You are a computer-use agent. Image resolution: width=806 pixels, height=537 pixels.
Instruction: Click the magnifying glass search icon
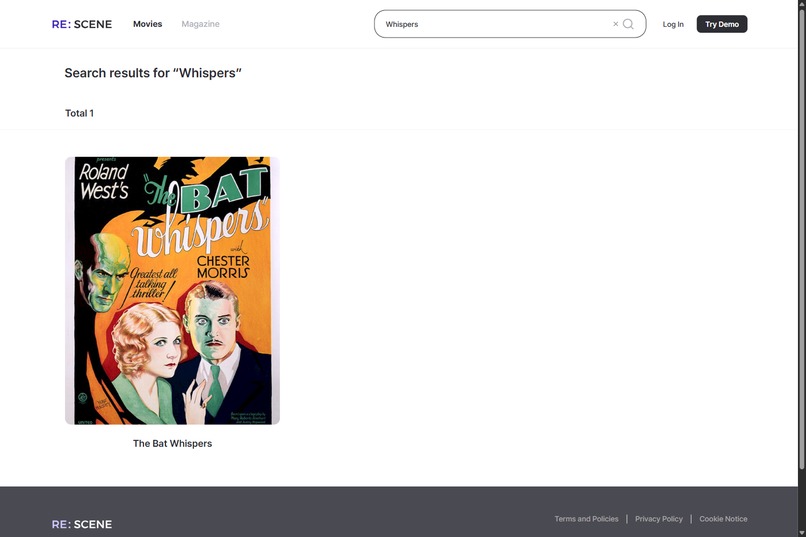tap(628, 24)
